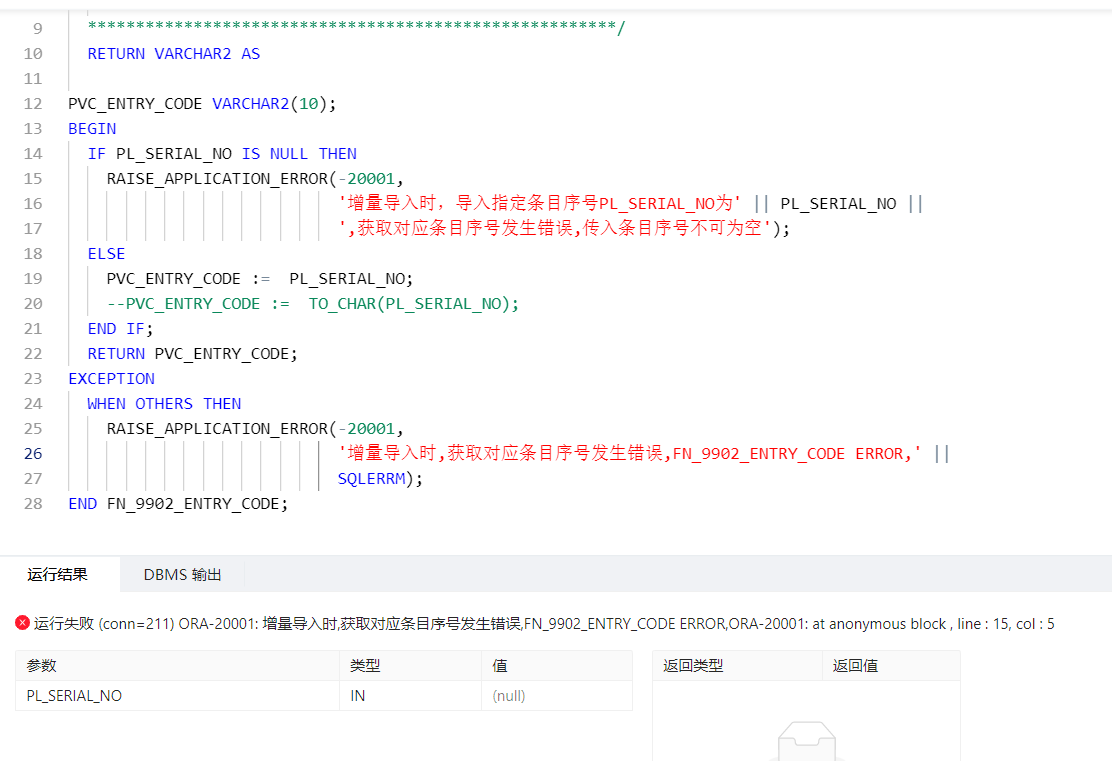Click the red error icon beside 运行失败

click(22, 623)
